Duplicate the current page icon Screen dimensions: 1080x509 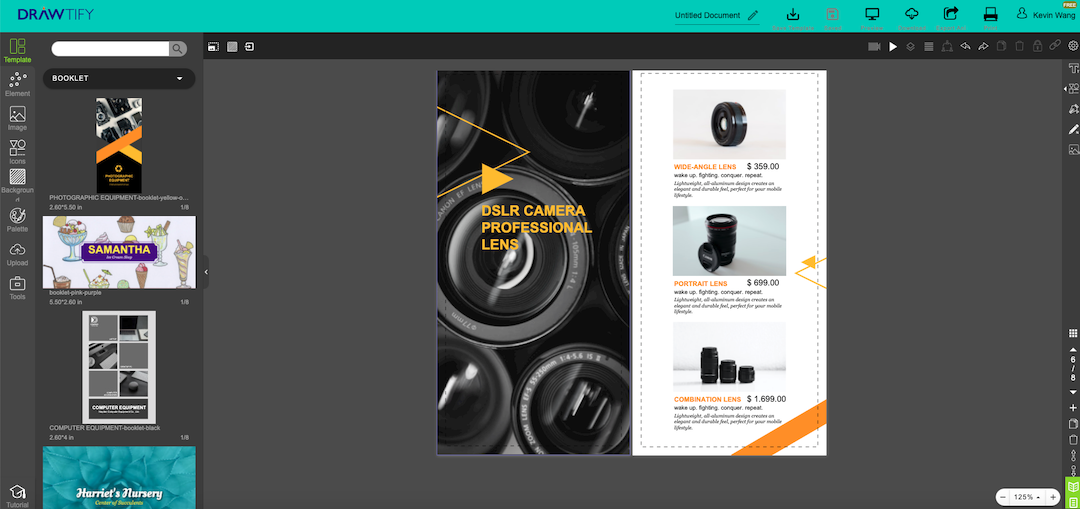(x=1072, y=424)
